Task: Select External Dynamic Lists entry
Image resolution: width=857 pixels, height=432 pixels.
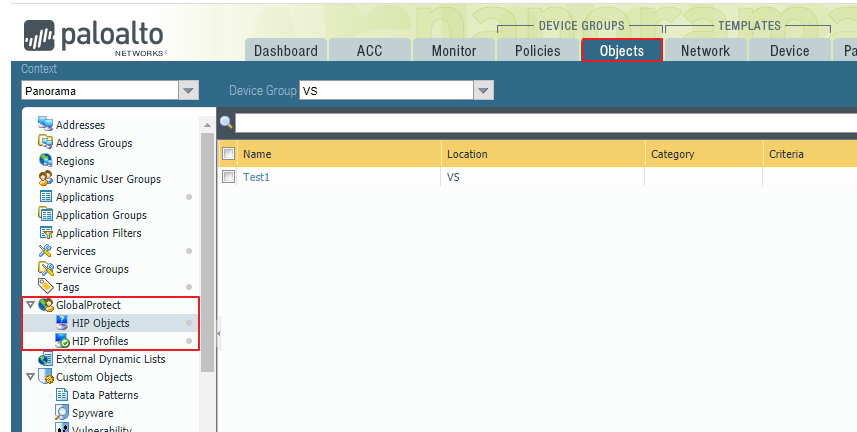Action: click(110, 359)
